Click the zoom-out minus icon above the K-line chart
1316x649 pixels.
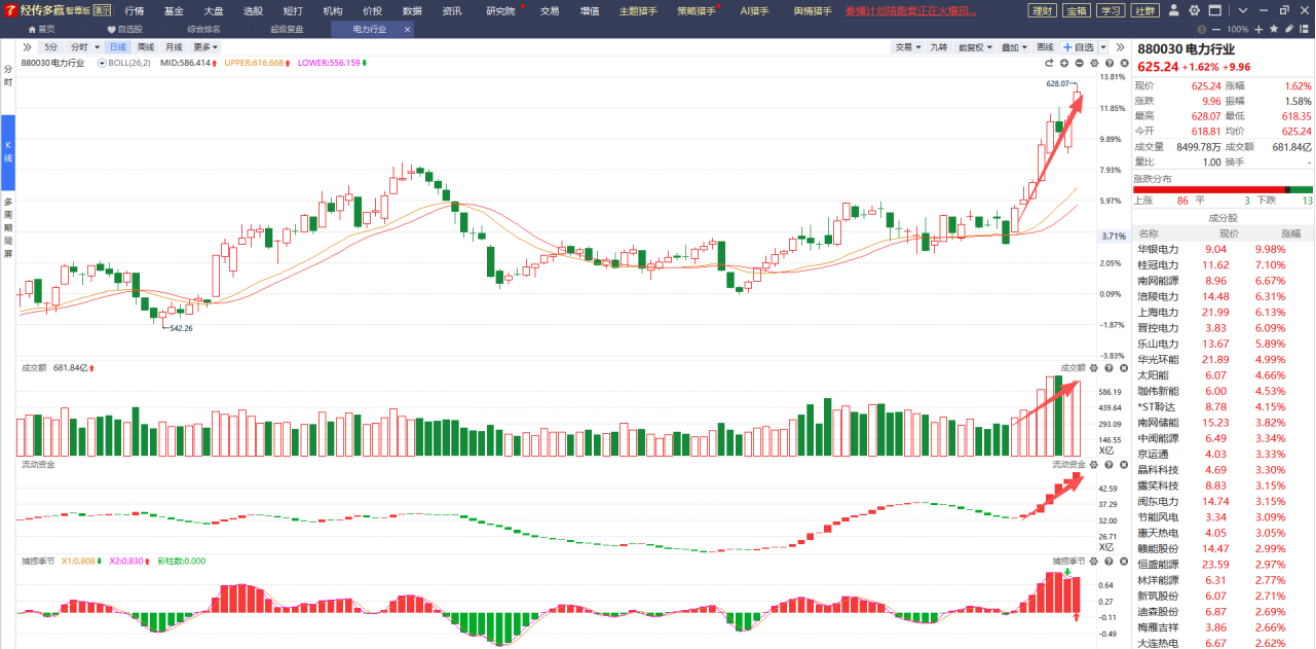click(x=1079, y=63)
